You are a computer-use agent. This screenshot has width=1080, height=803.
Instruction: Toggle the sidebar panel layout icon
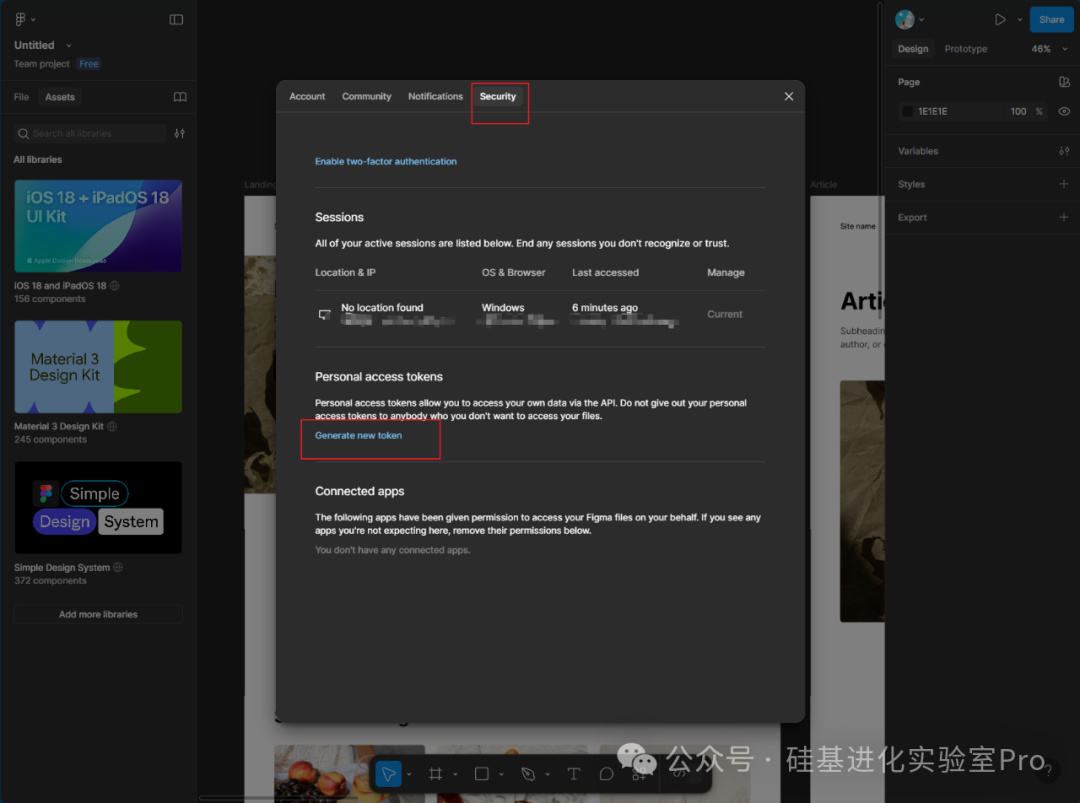176,19
